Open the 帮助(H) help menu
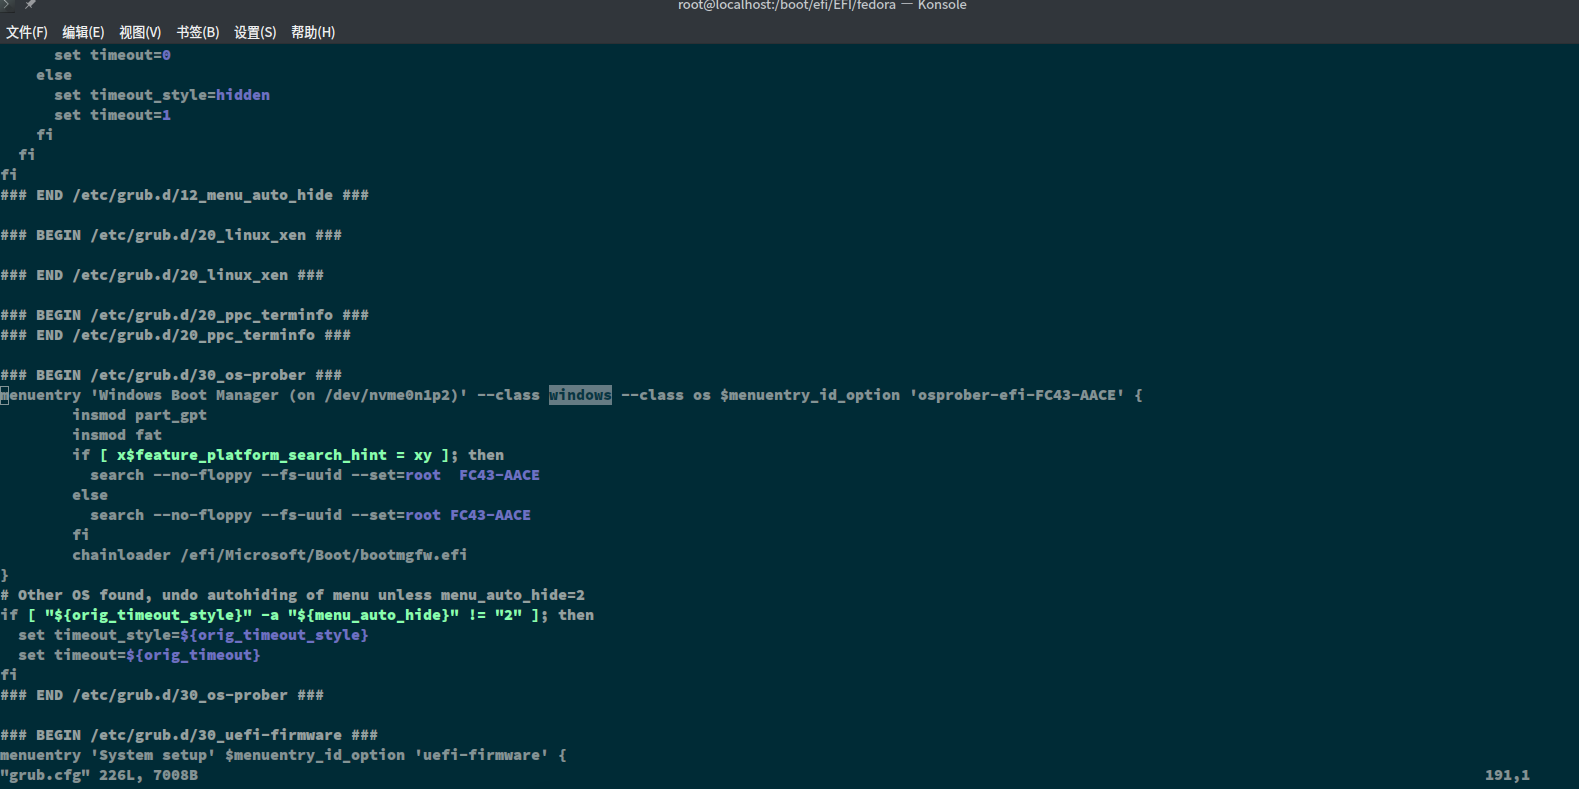The image size is (1579, 789). click(313, 32)
